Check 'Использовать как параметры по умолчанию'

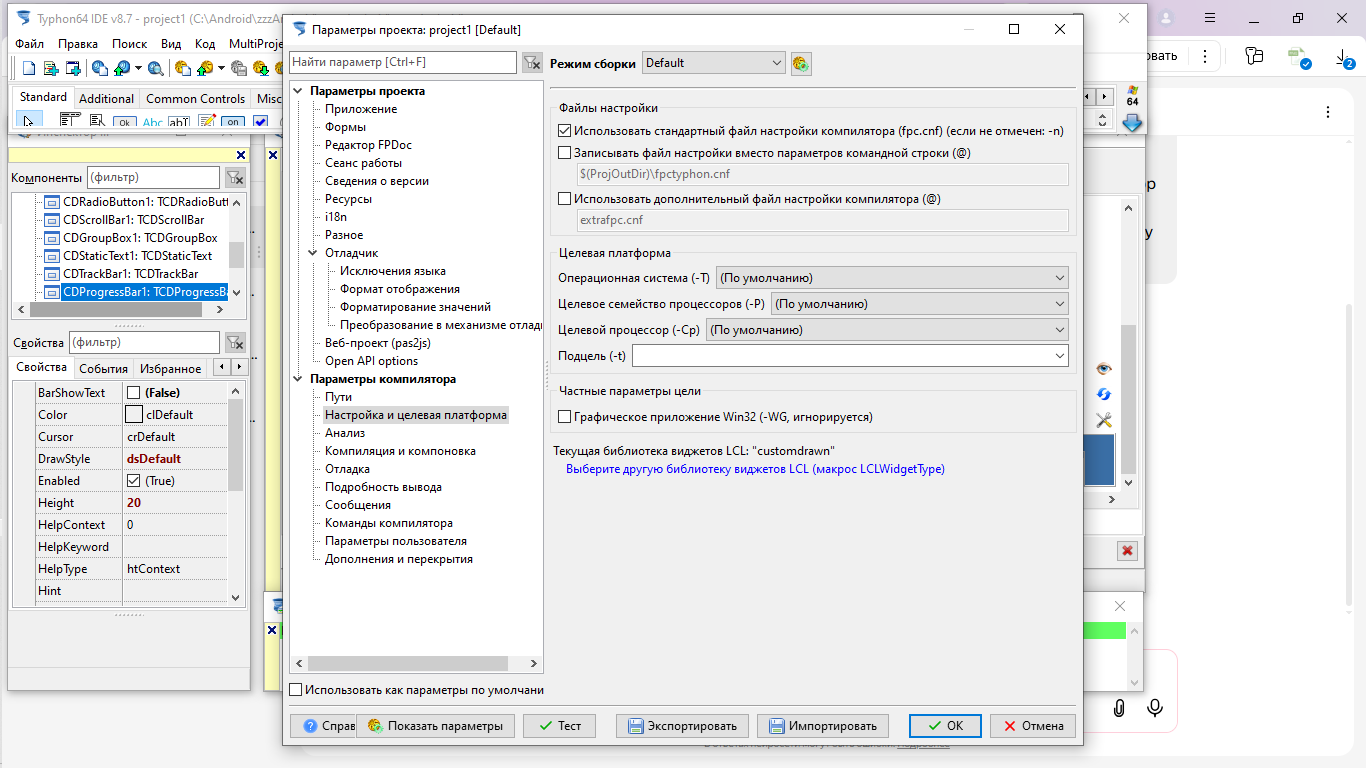pyautogui.click(x=295, y=690)
